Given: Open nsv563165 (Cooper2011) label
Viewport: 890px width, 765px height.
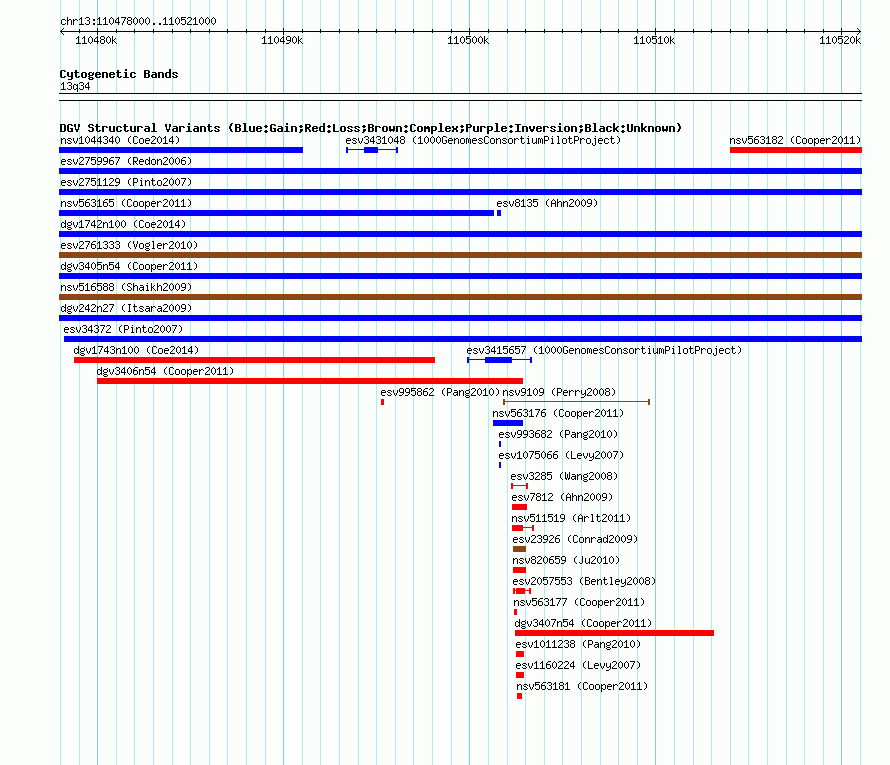Looking at the screenshot, I should click(x=126, y=203).
